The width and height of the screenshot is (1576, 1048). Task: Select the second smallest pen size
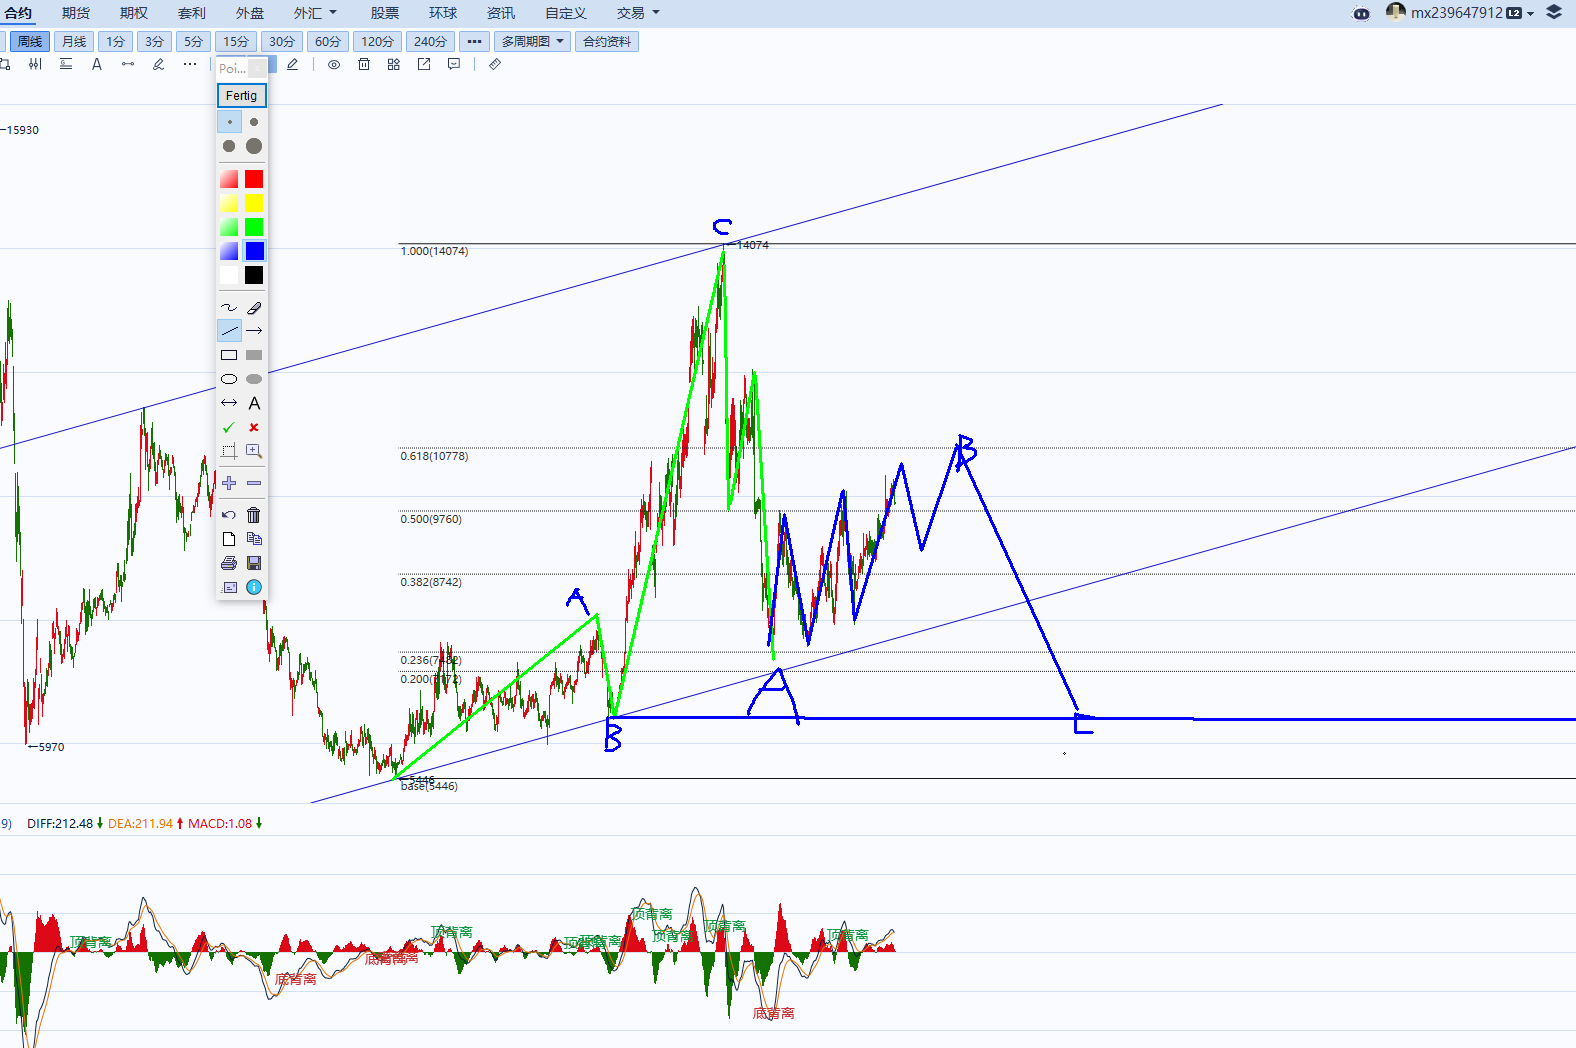point(254,122)
